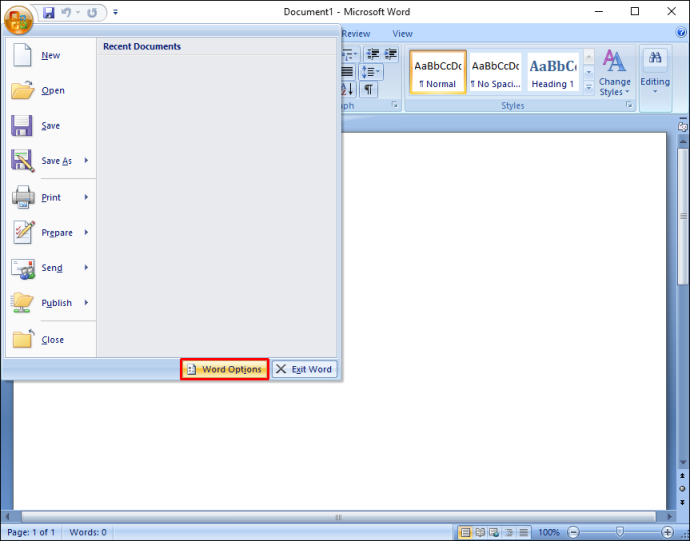Click the horizontal scrollbar right arrow
This screenshot has width=690, height=541.
[x=670, y=517]
